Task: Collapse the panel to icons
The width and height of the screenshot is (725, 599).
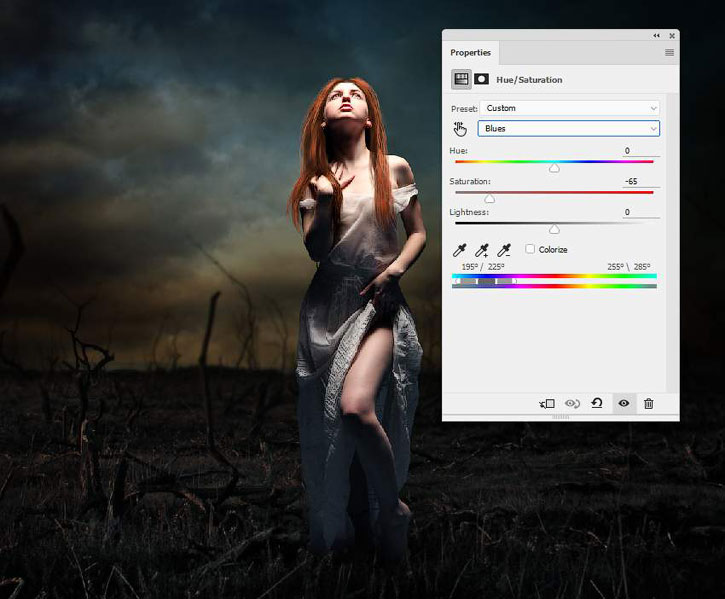Action: click(x=656, y=36)
